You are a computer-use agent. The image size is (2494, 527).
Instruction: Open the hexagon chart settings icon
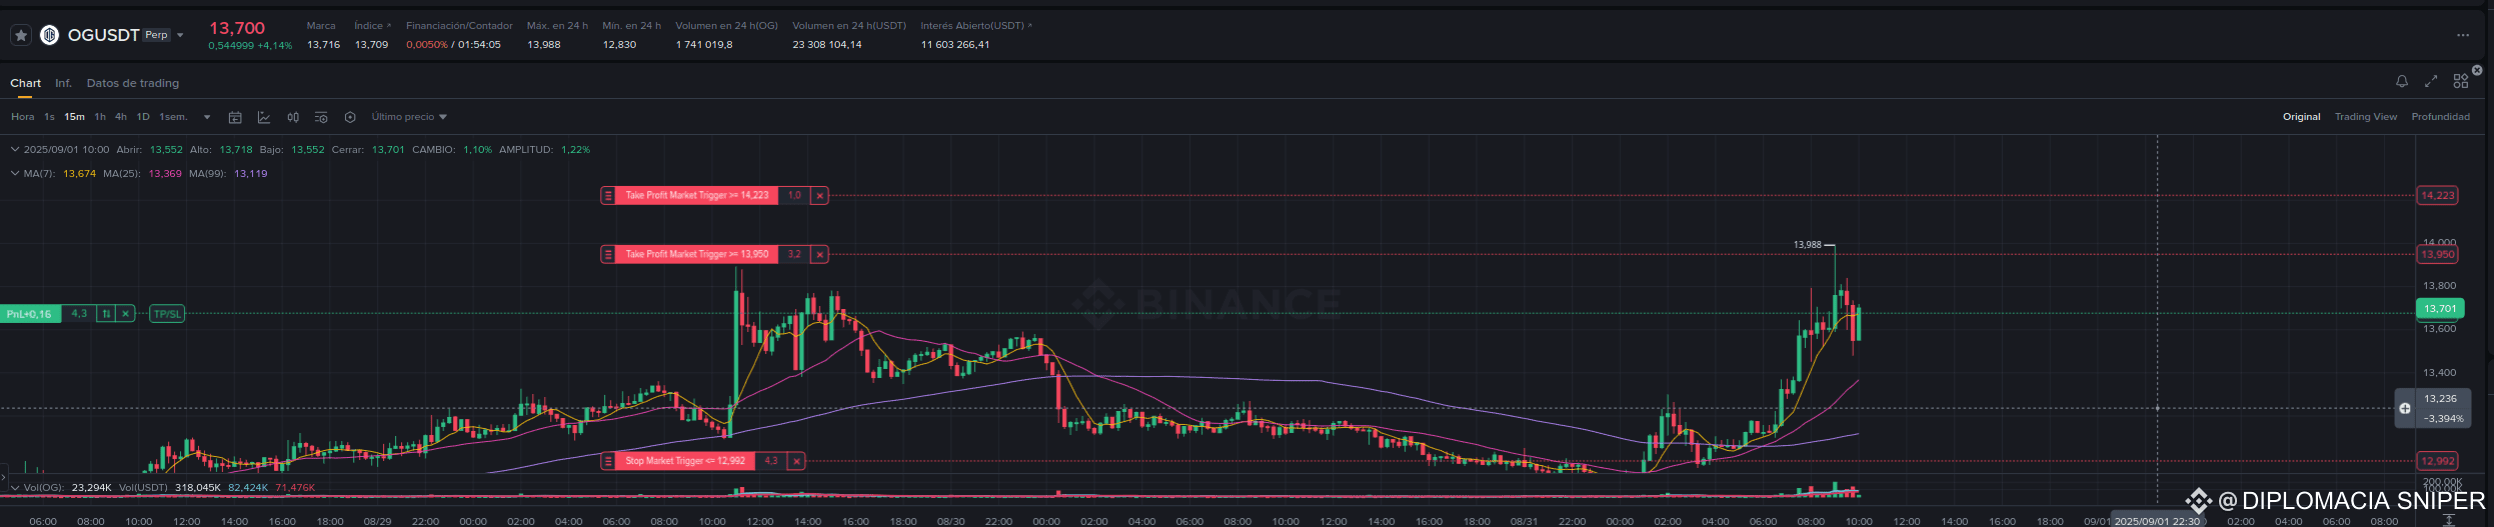tap(350, 117)
